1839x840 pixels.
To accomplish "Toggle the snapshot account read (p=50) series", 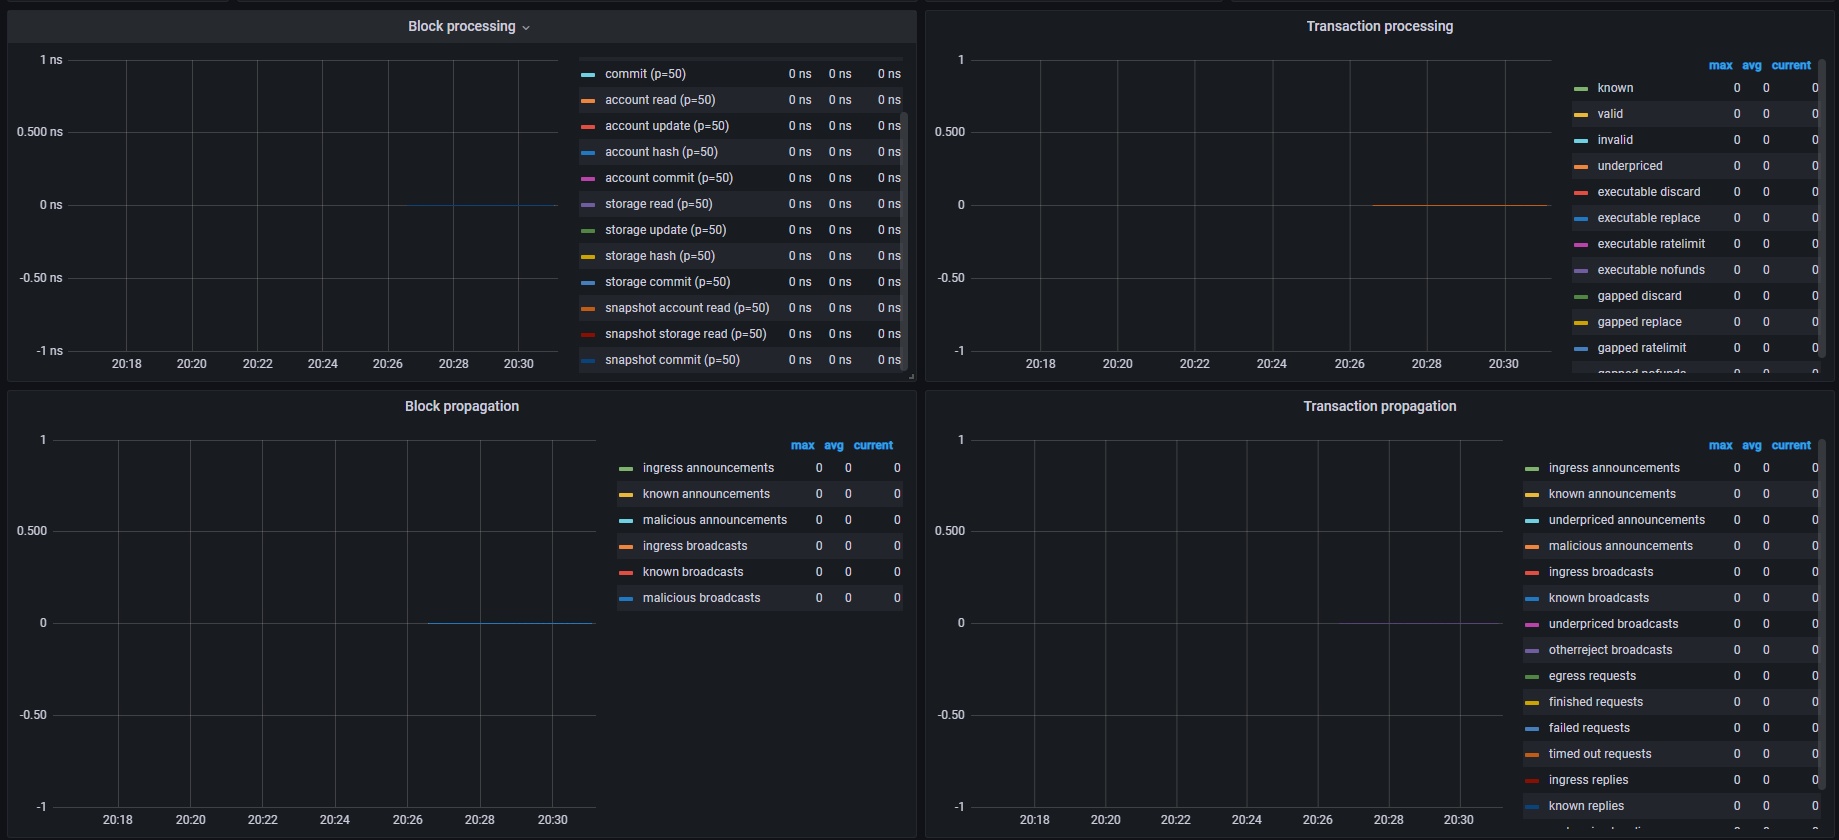I will 687,308.
